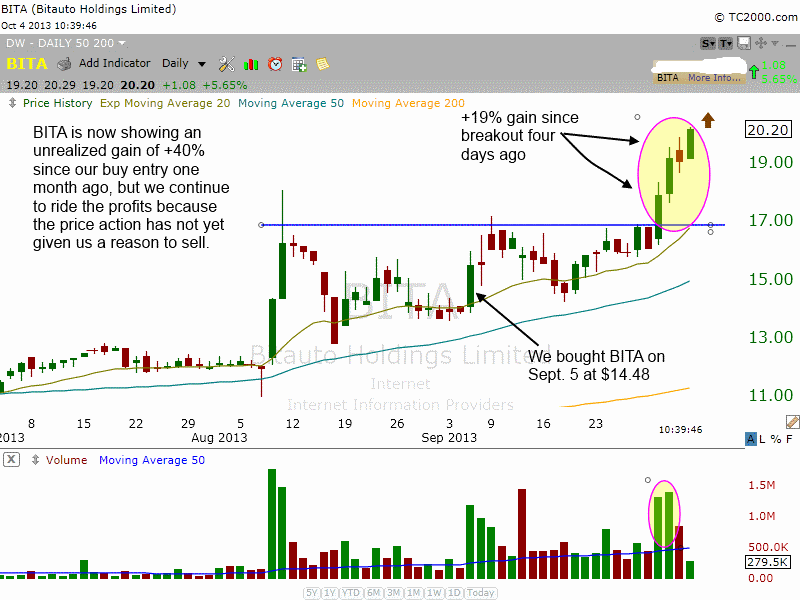Open the alarm clock alert icon
Viewport: 800px width, 600px height.
275,64
